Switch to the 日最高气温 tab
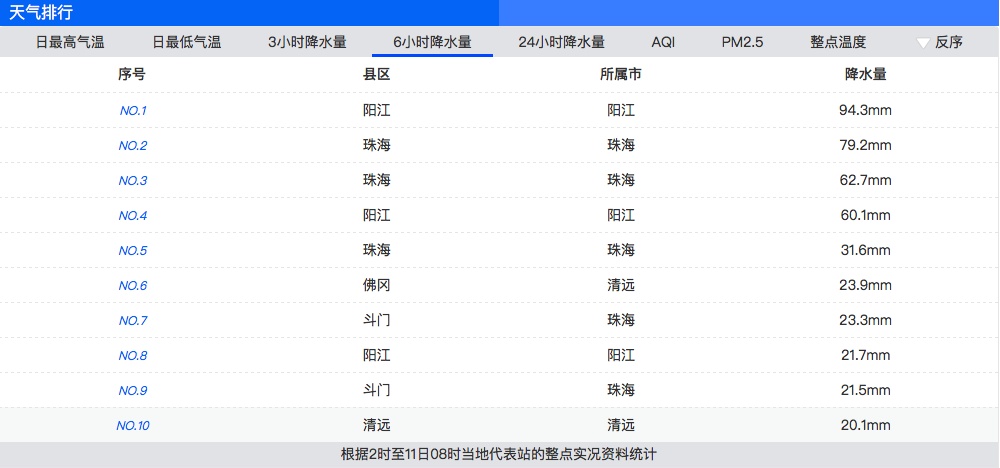Screen dimensions: 1000x468 pos(70,43)
